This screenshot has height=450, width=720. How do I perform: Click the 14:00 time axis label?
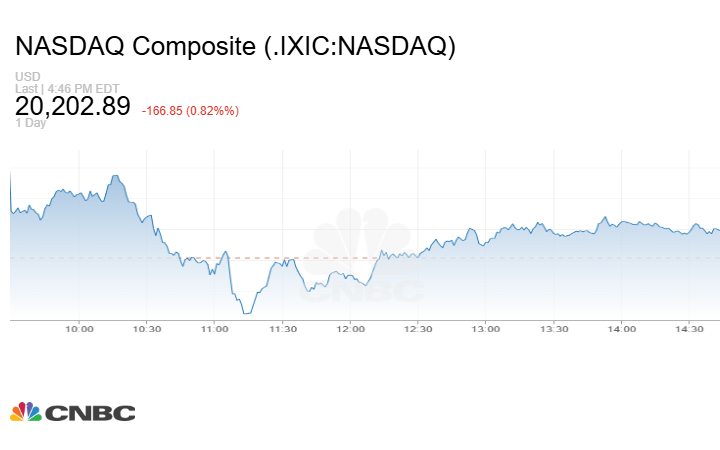pos(622,329)
